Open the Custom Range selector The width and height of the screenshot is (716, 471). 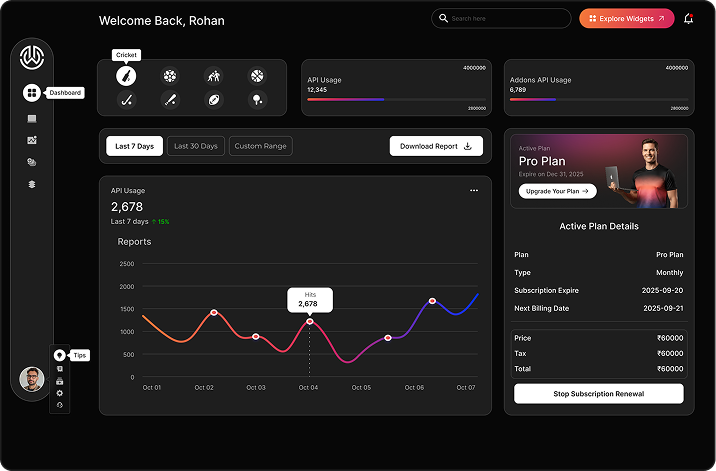tap(260, 146)
